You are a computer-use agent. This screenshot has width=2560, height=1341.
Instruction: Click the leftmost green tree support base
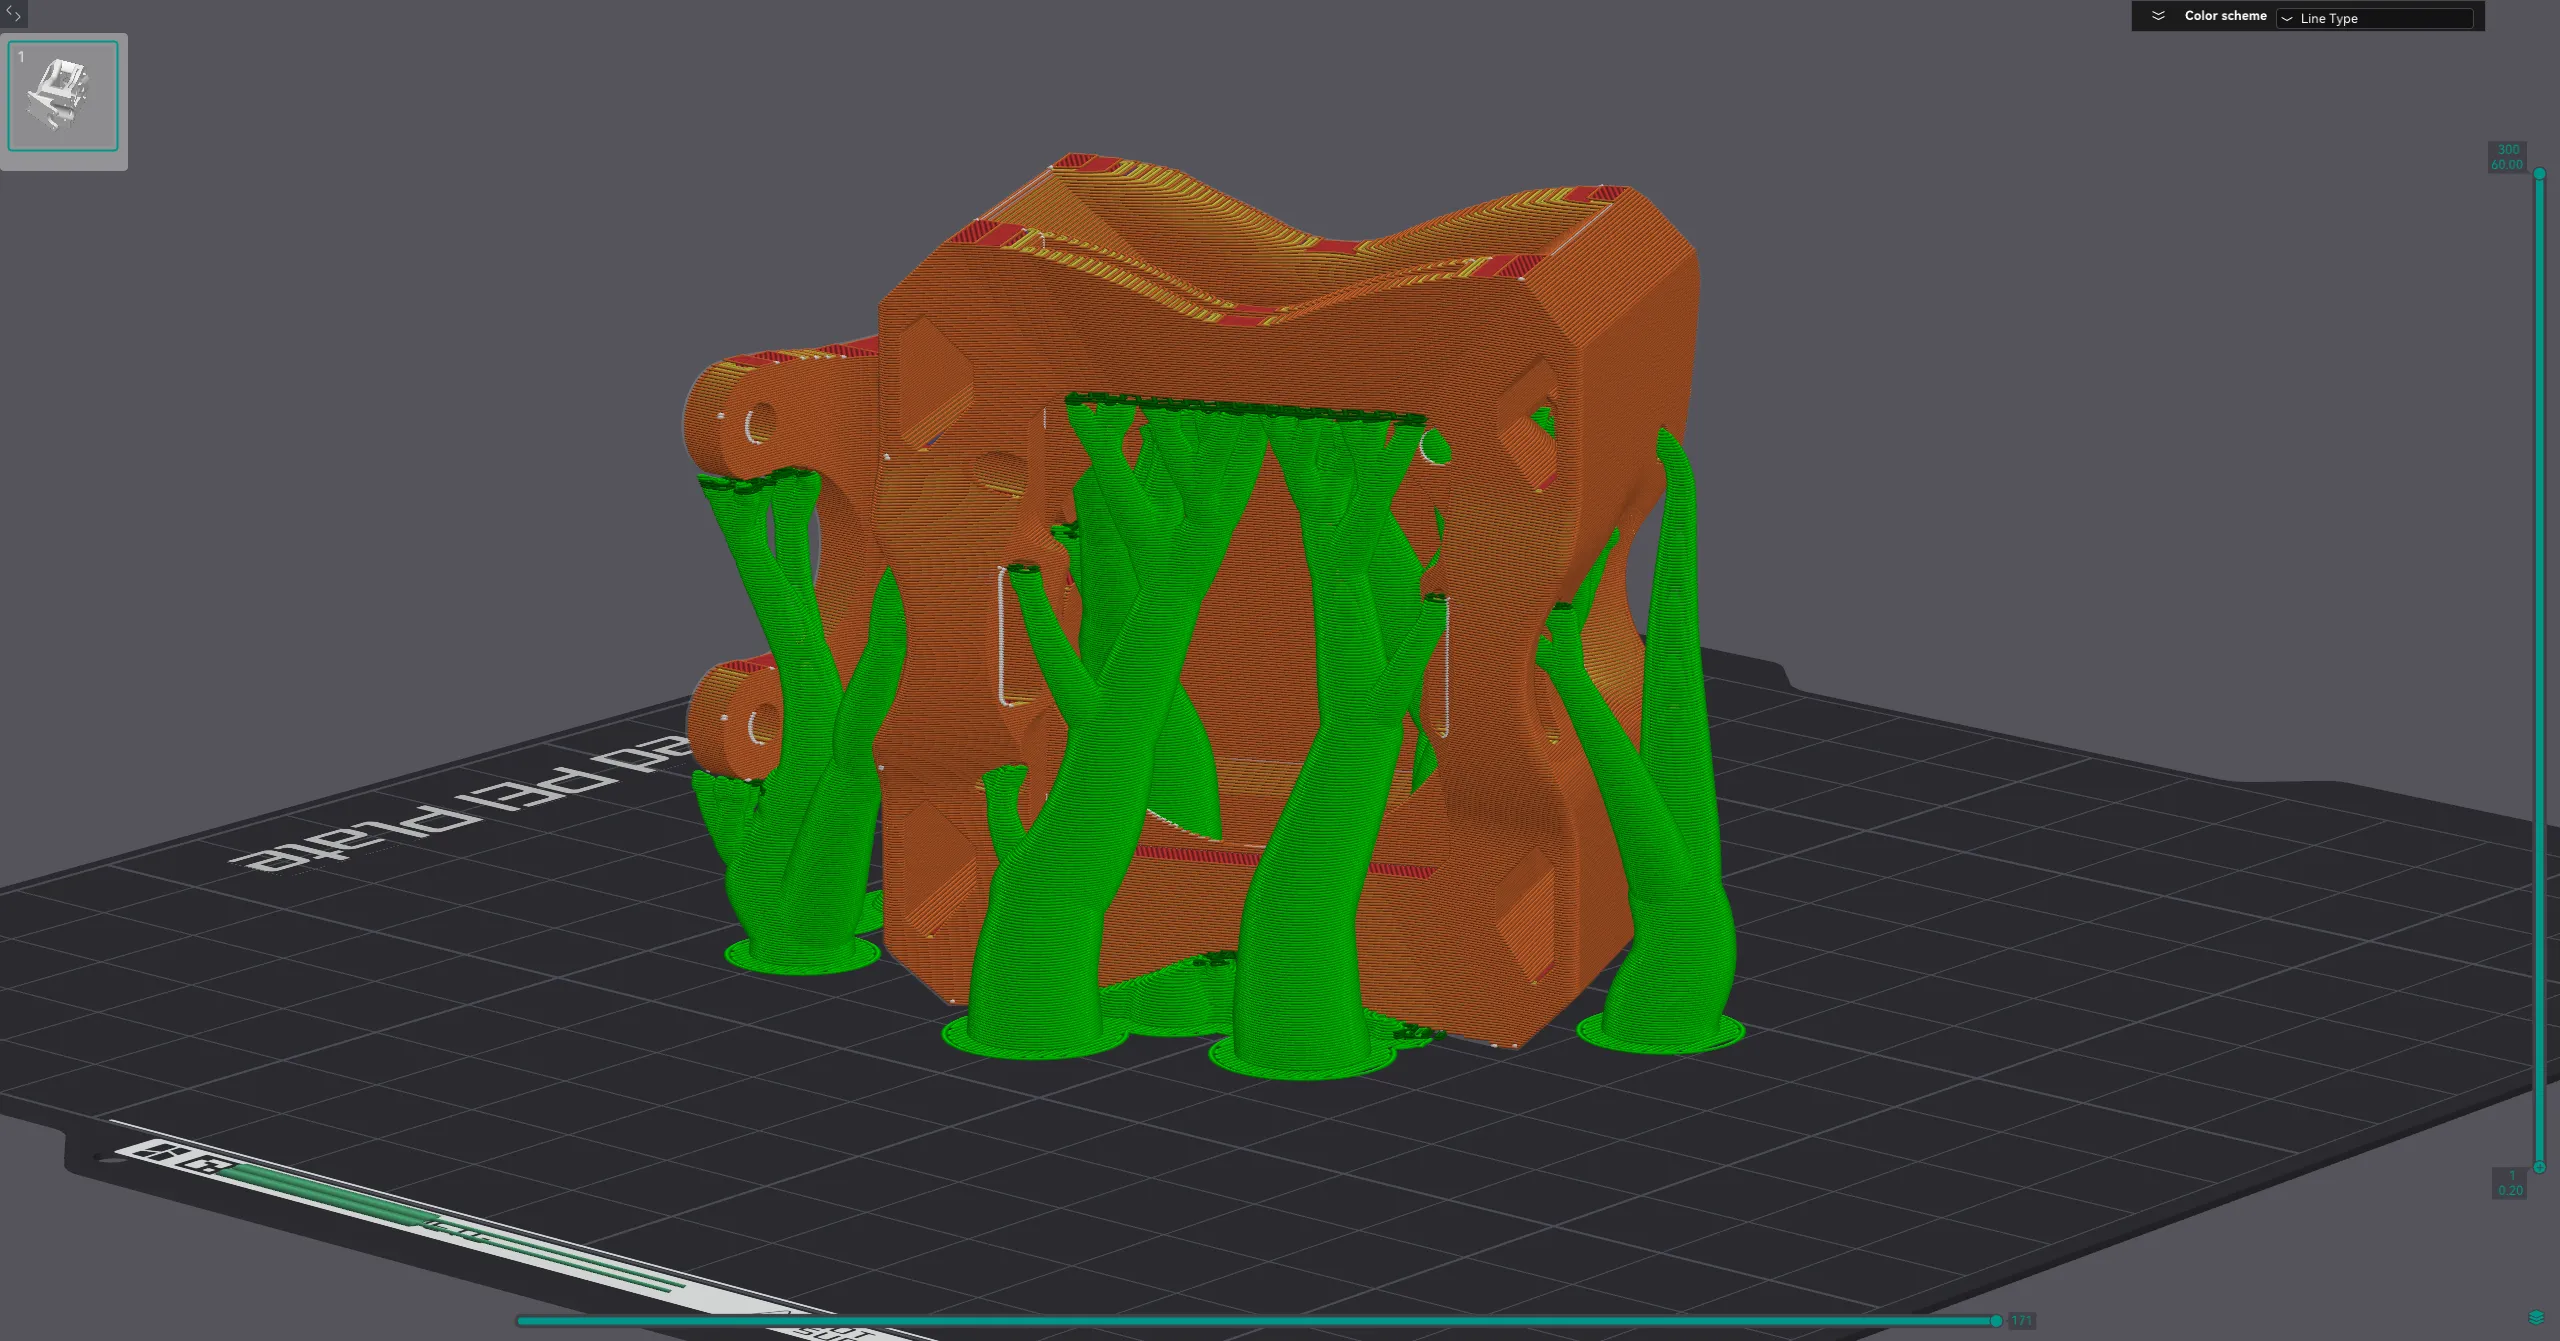pyautogui.click(x=802, y=955)
